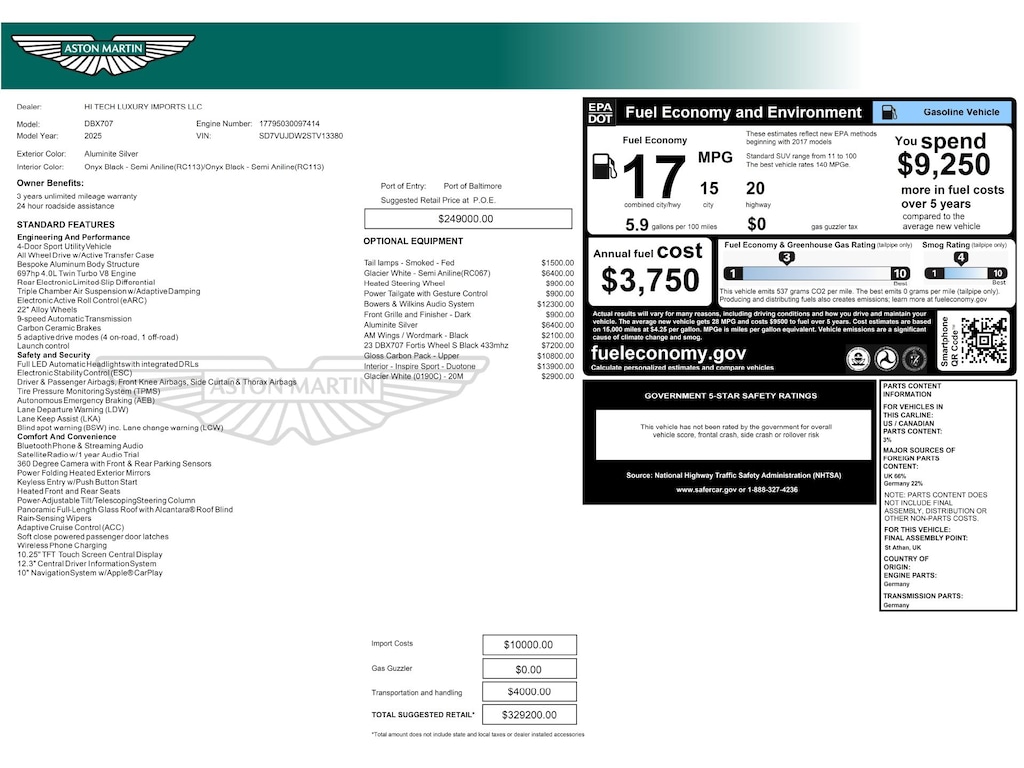This screenshot has width=1024, height=768.
Task: Click the gas pump icon in Gasoline Vehicle box
Action: (x=890, y=113)
